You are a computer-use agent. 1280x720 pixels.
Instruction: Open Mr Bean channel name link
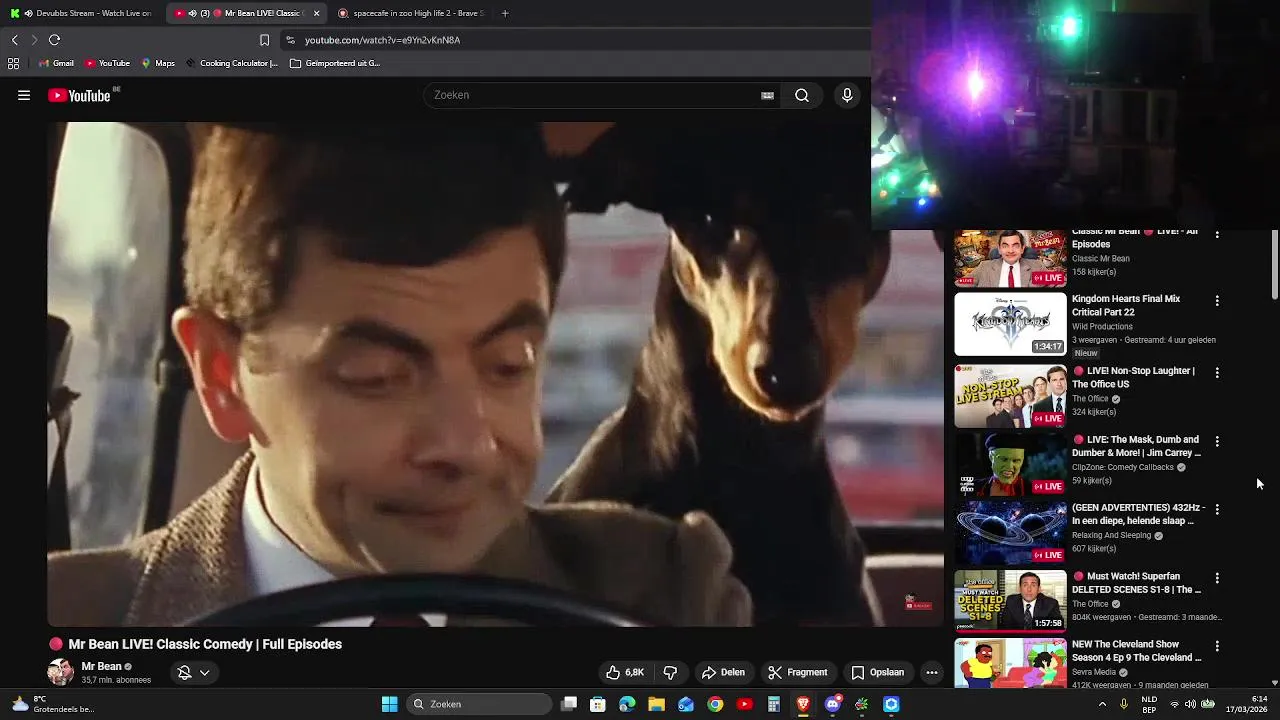coord(101,666)
